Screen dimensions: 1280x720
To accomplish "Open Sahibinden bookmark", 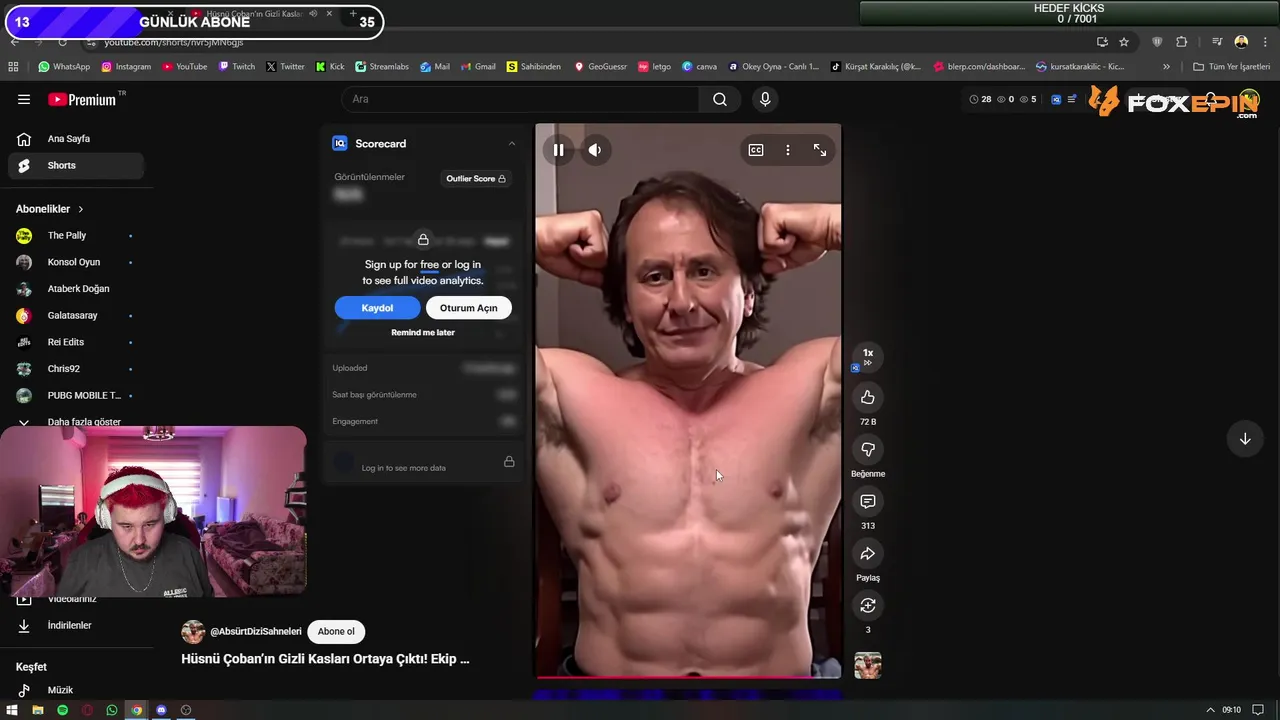I will point(534,67).
